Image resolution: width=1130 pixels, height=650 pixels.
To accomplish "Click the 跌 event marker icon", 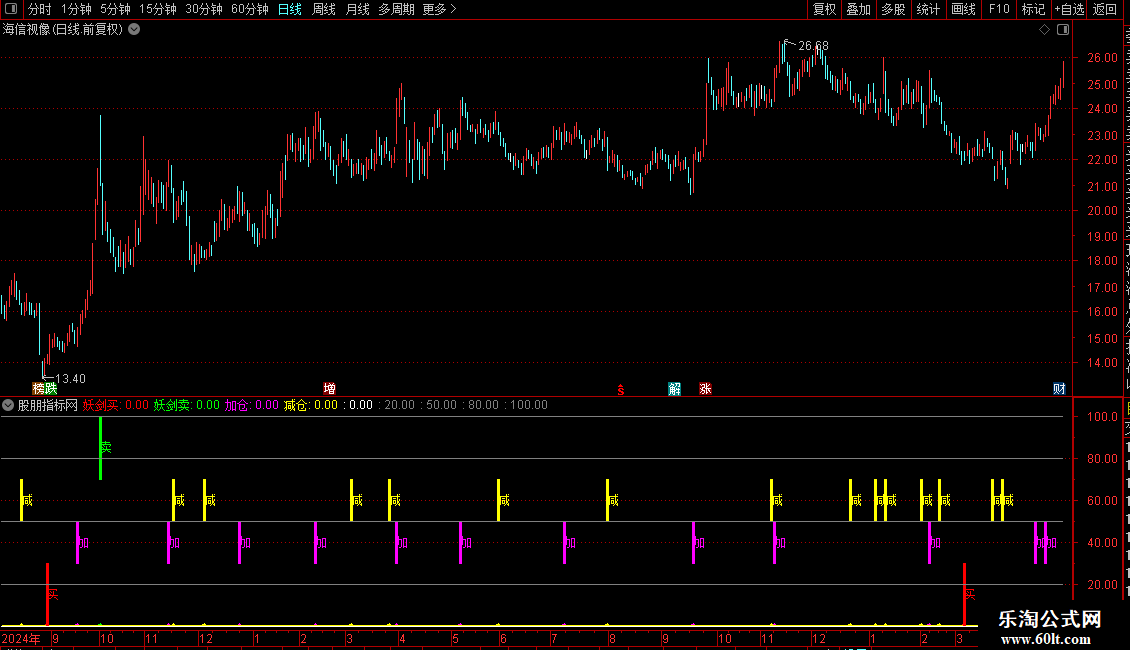I will pos(50,389).
